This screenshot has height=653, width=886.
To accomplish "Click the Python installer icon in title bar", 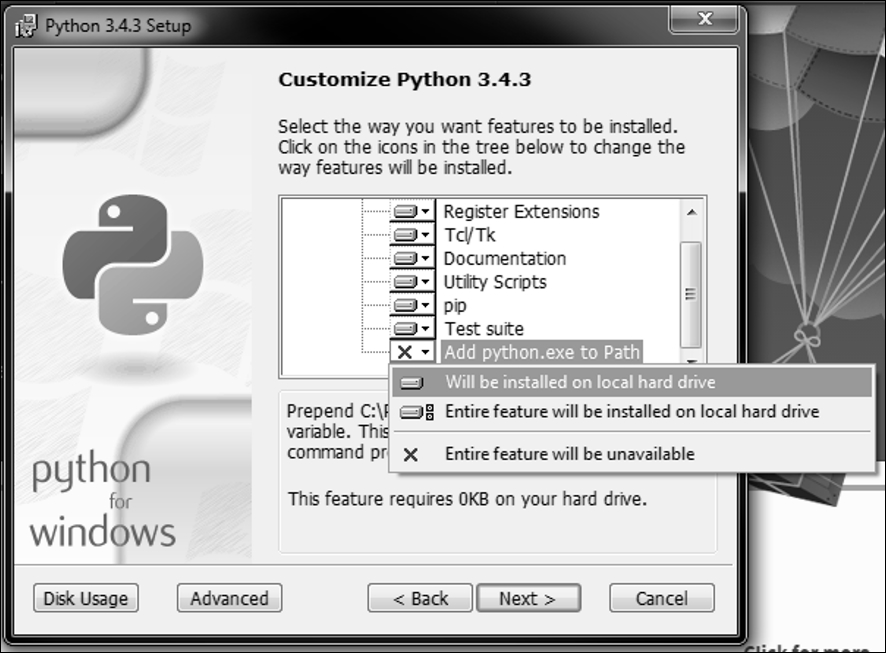I will 27,25.
